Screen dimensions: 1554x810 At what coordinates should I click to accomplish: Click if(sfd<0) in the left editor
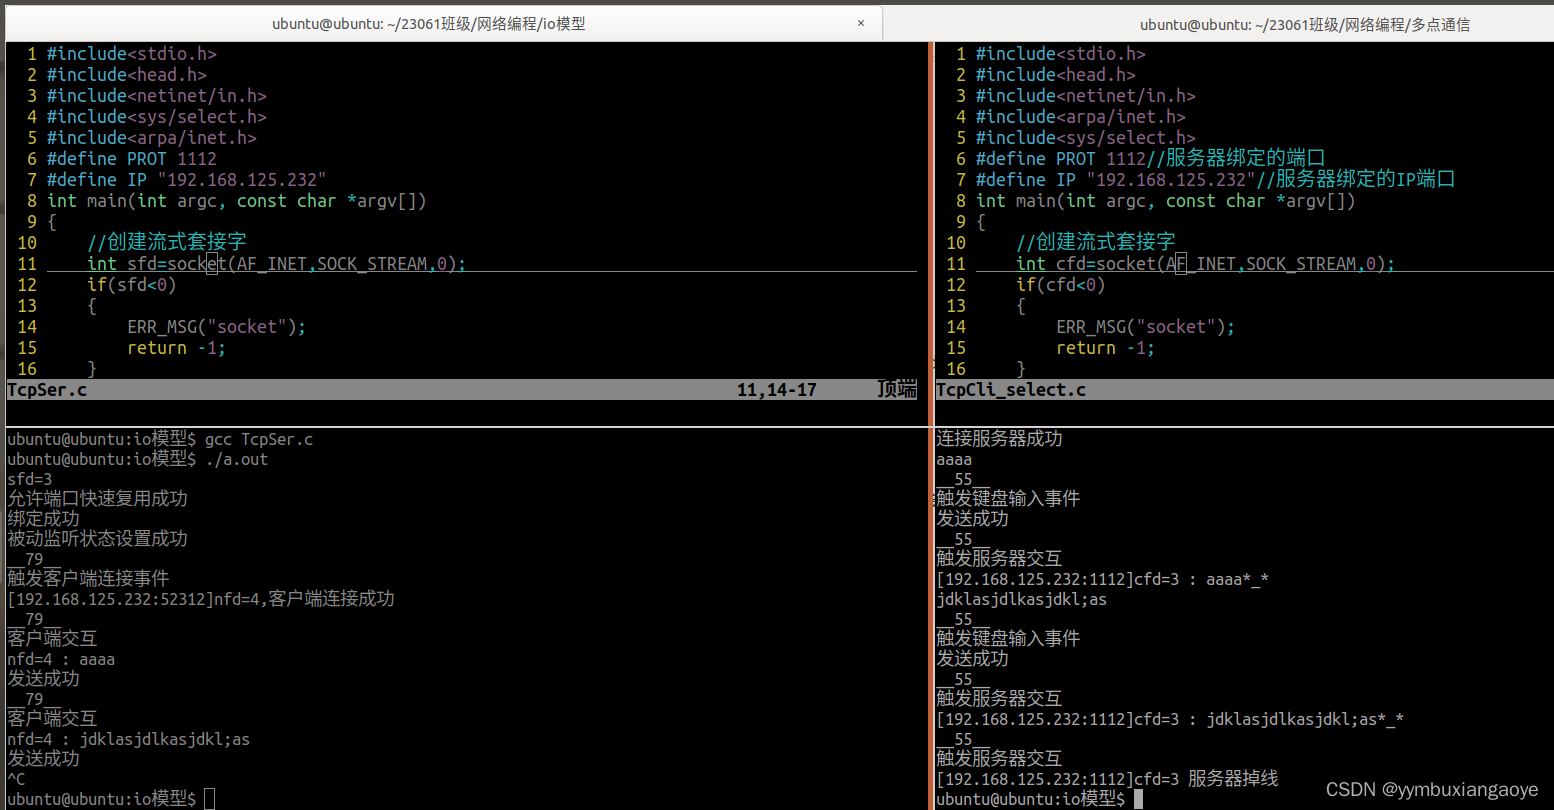pos(131,285)
